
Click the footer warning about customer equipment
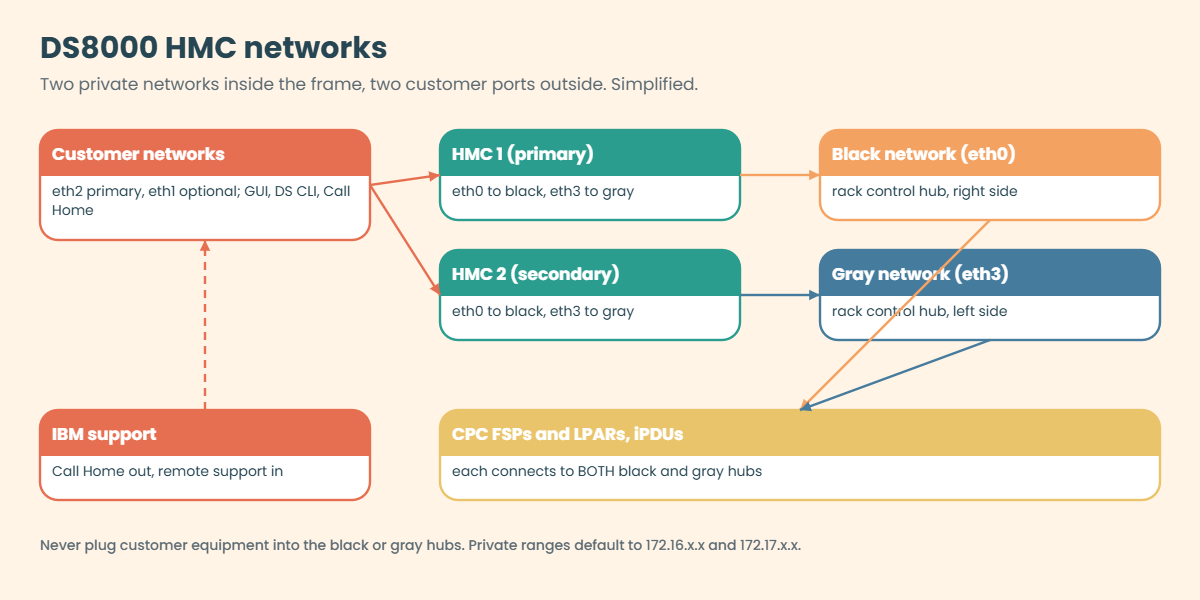pyautogui.click(x=421, y=546)
